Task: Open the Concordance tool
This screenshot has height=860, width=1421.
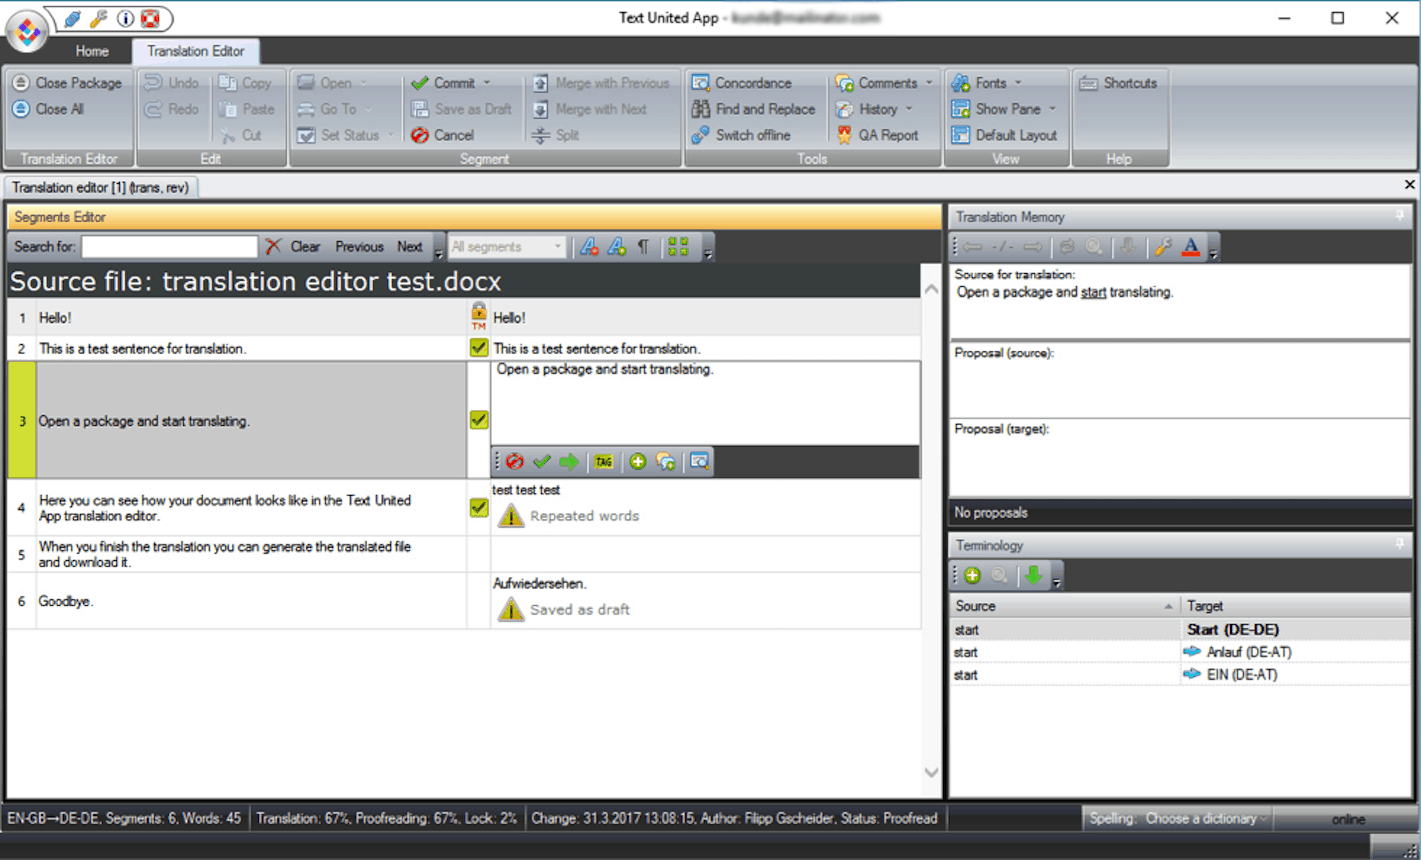Action: [741, 83]
